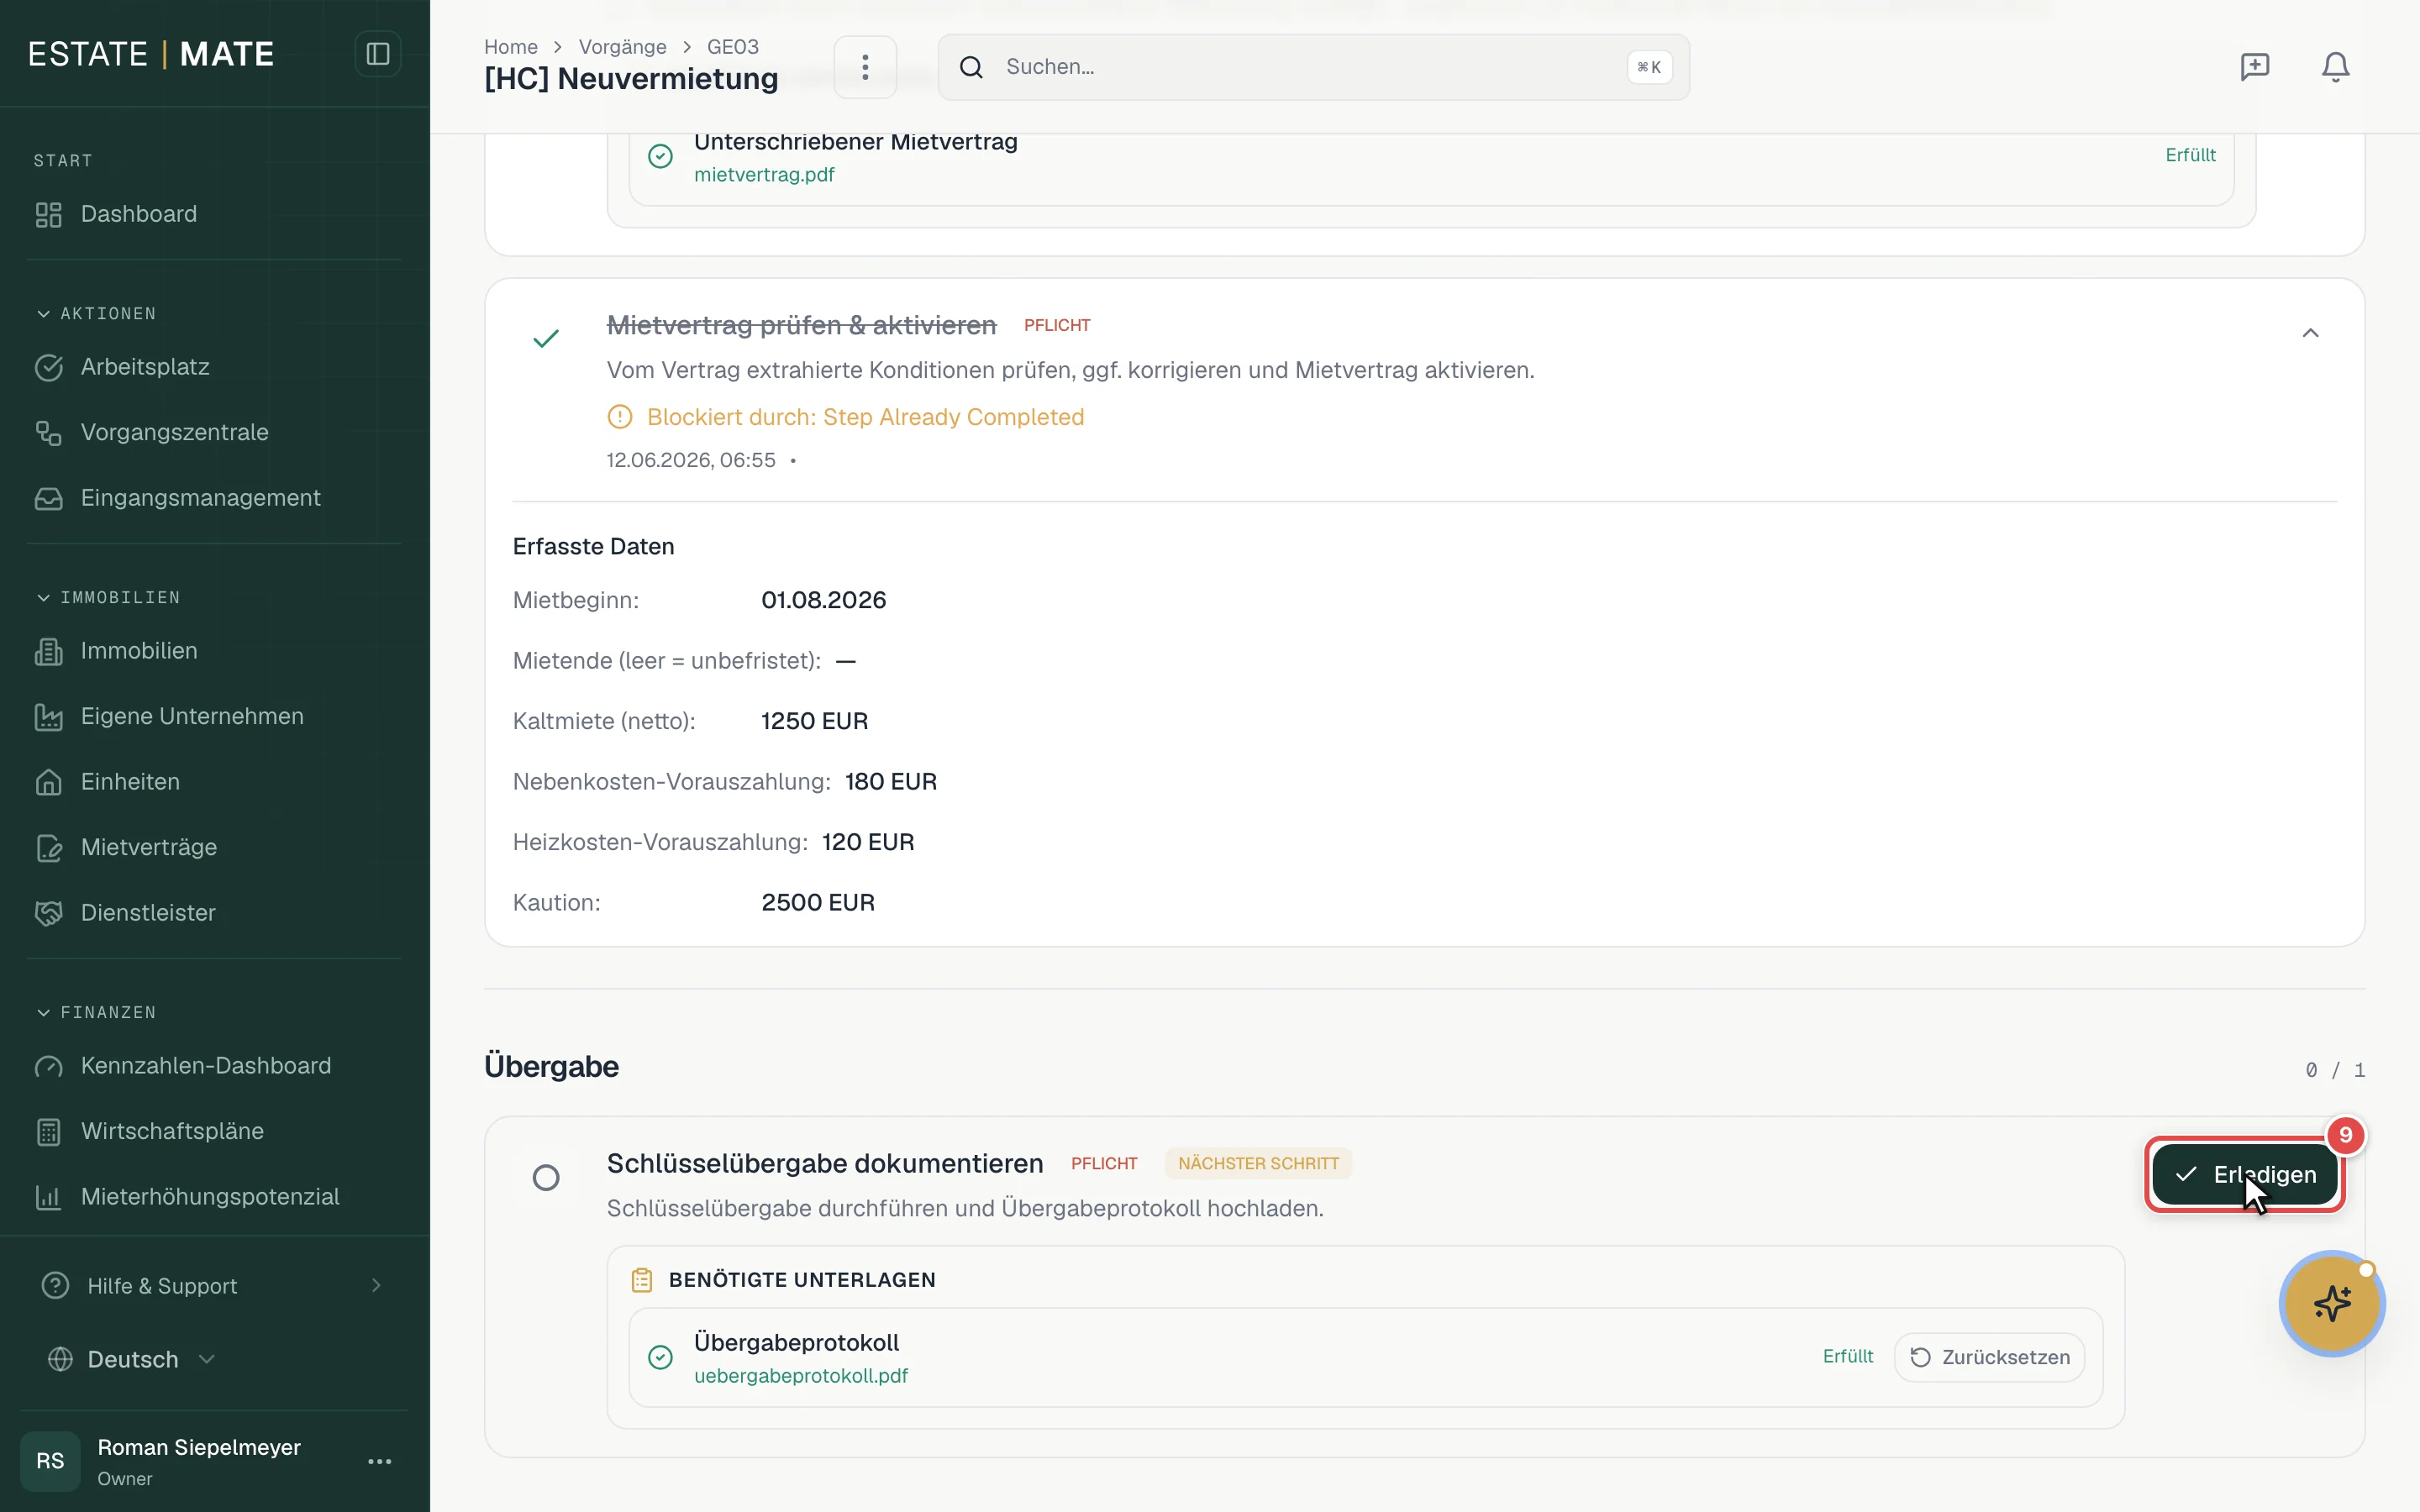Open Vorgangszentrale
The image size is (2420, 1512).
(x=175, y=432)
